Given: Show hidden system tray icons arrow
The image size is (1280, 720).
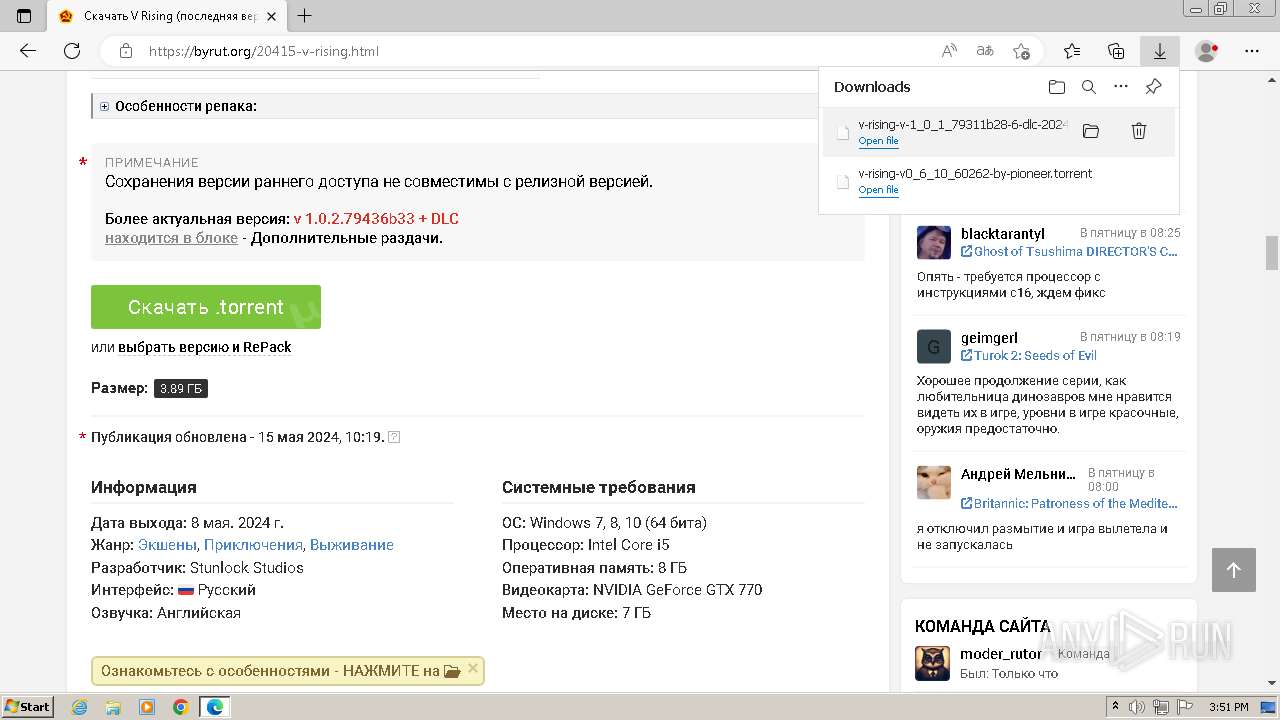Looking at the screenshot, I should tap(1115, 707).
